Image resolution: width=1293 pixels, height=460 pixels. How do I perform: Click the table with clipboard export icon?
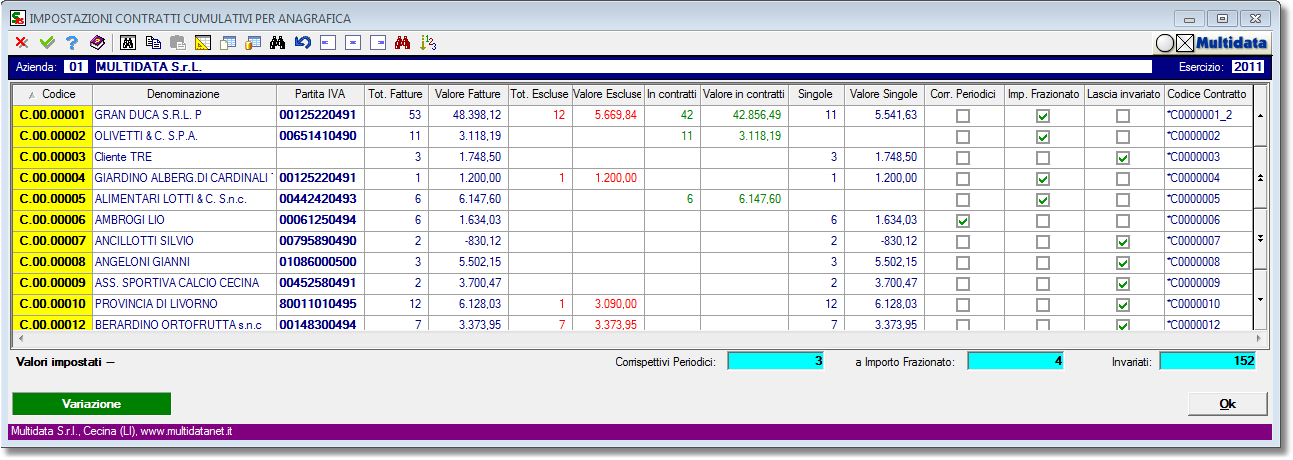[228, 43]
